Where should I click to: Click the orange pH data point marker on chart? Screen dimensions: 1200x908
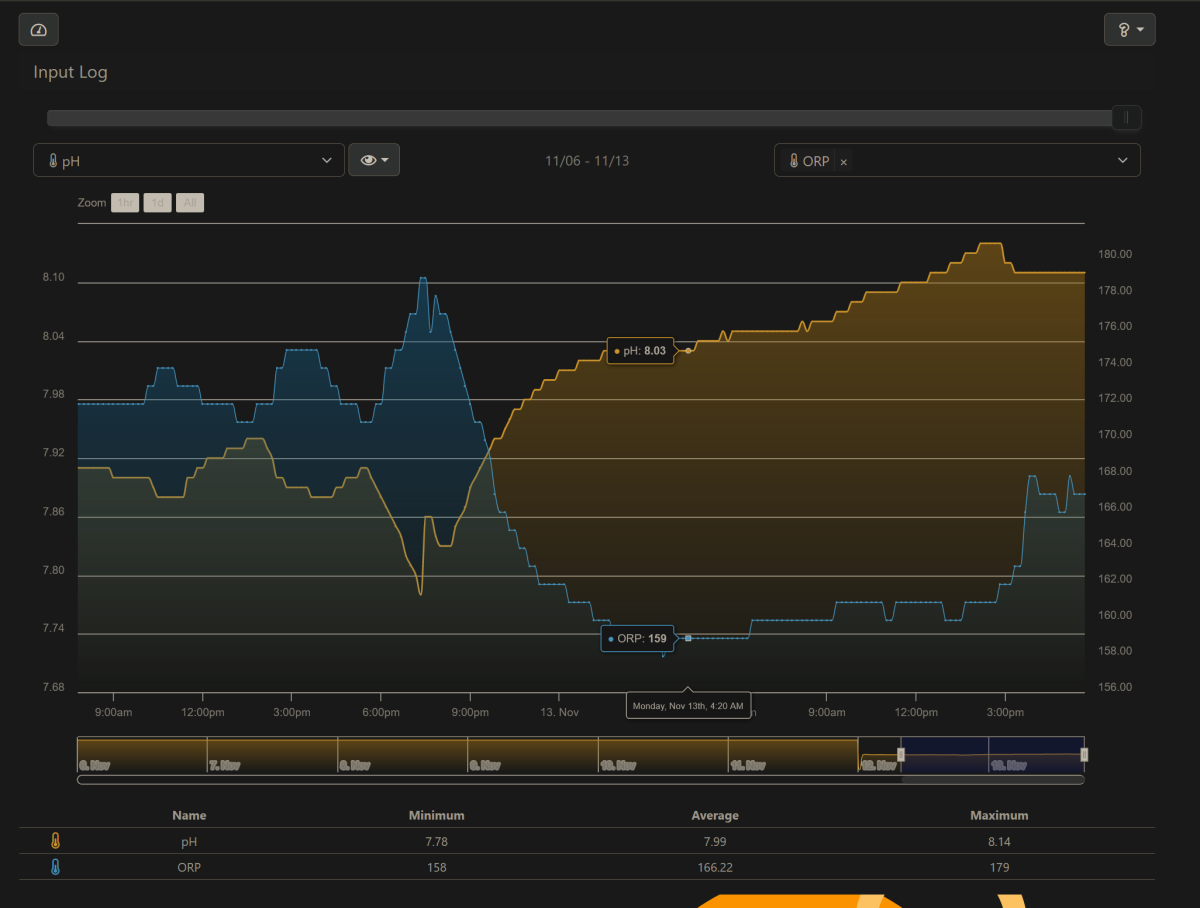(688, 351)
